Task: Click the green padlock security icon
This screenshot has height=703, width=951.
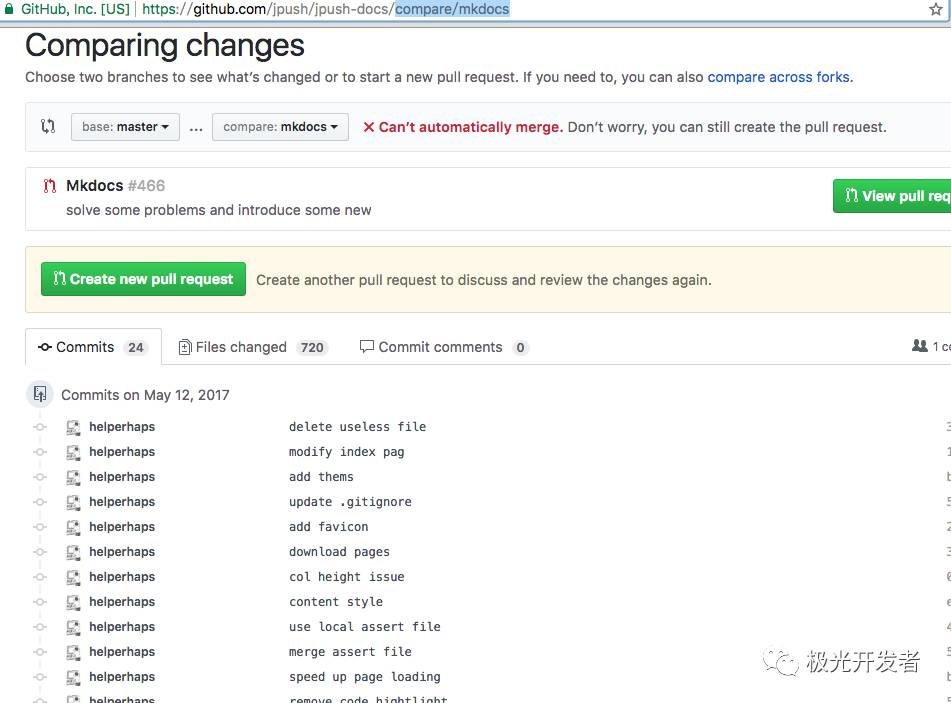Action: pos(8,9)
